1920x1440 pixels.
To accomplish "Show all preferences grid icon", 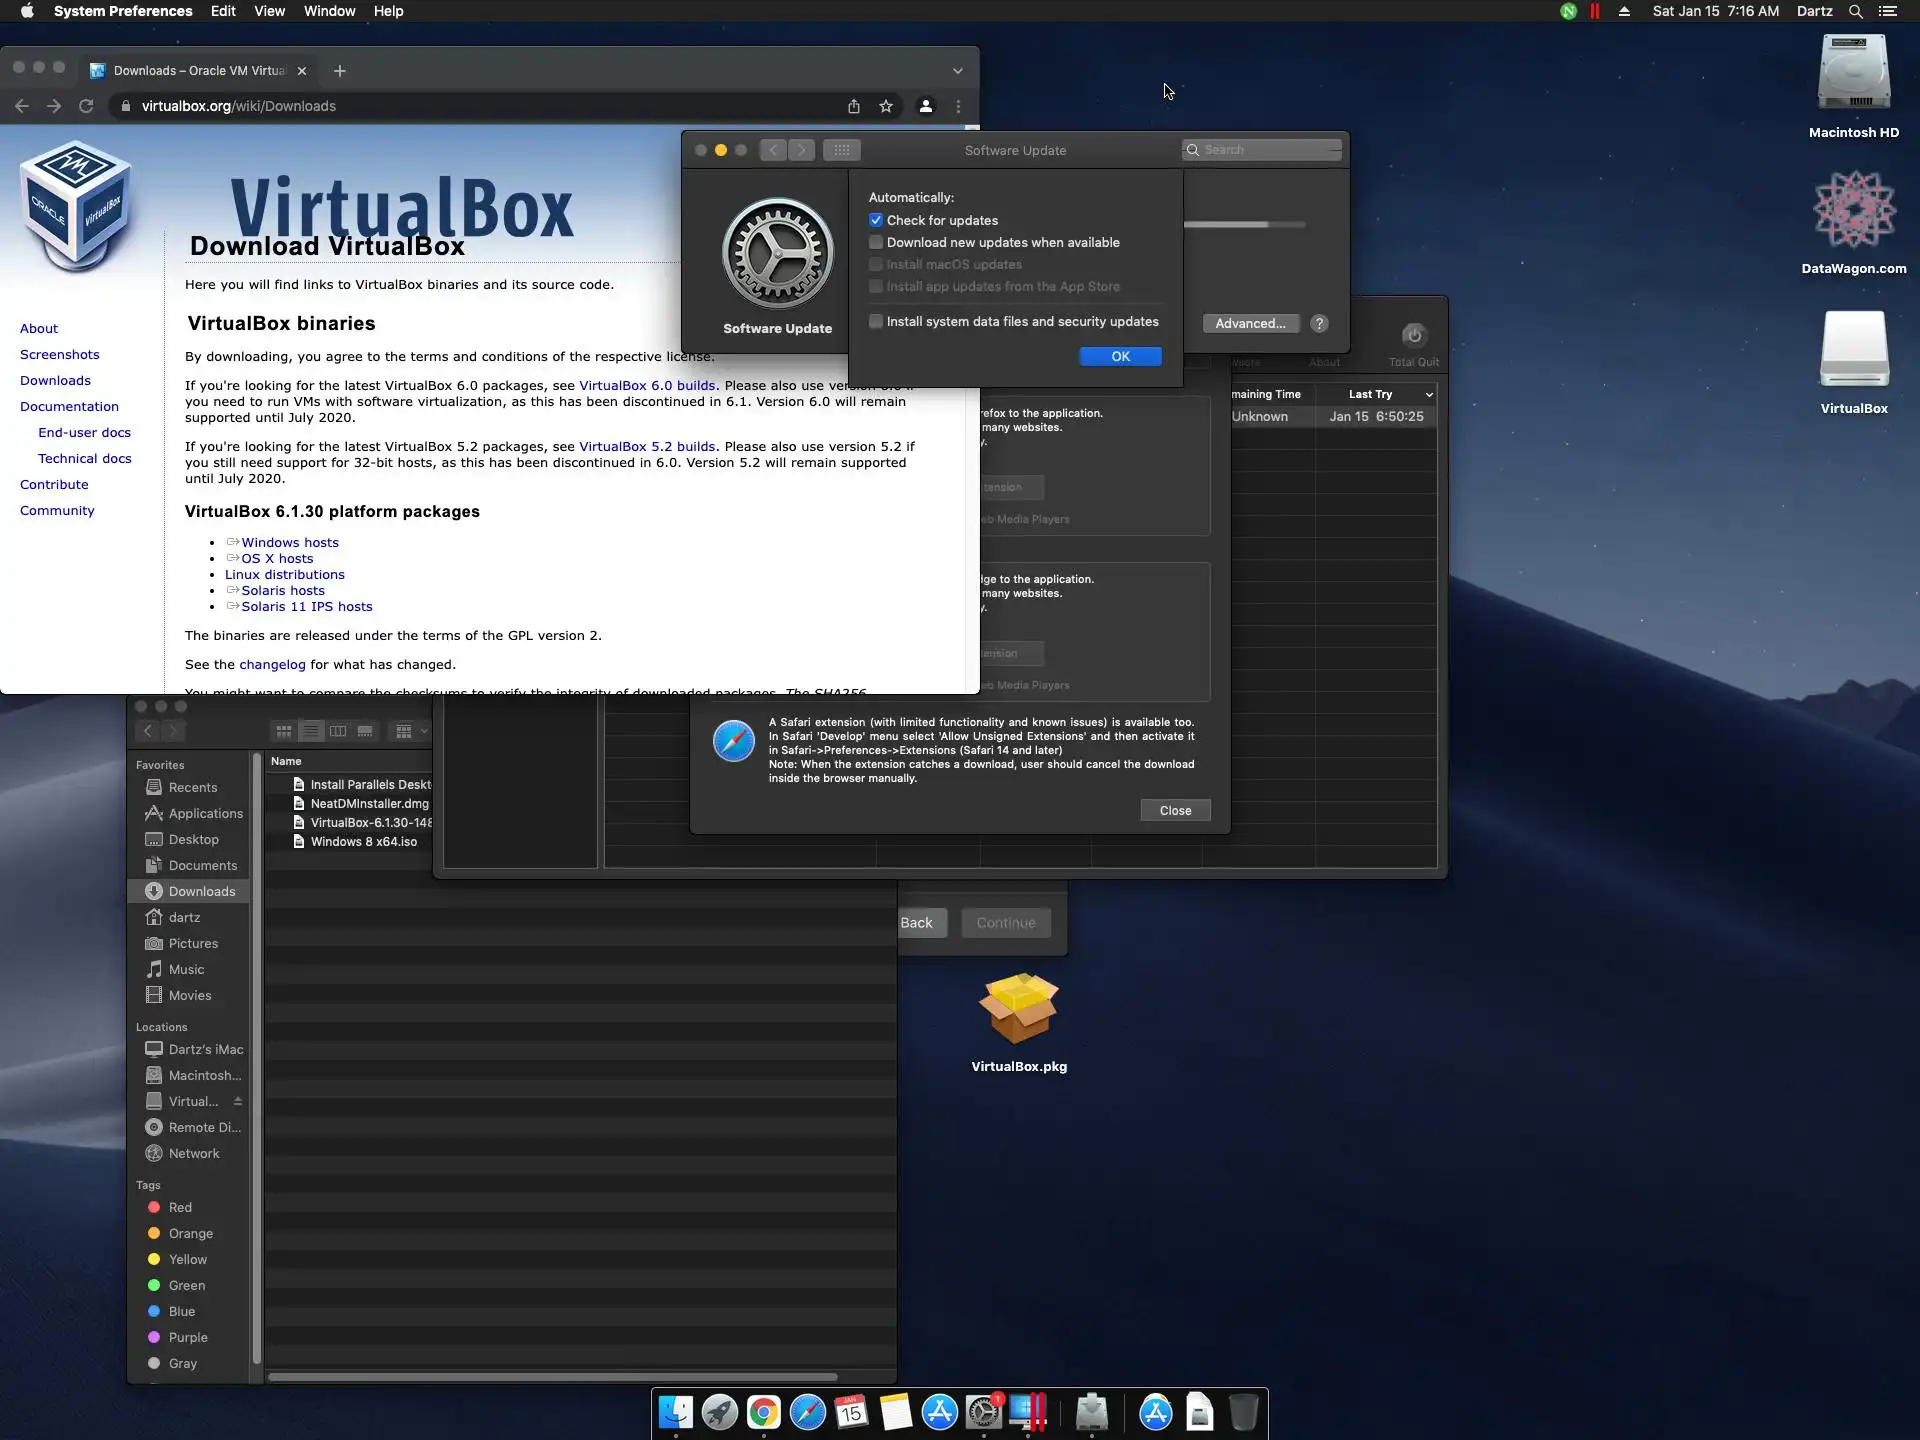I will pyautogui.click(x=841, y=150).
